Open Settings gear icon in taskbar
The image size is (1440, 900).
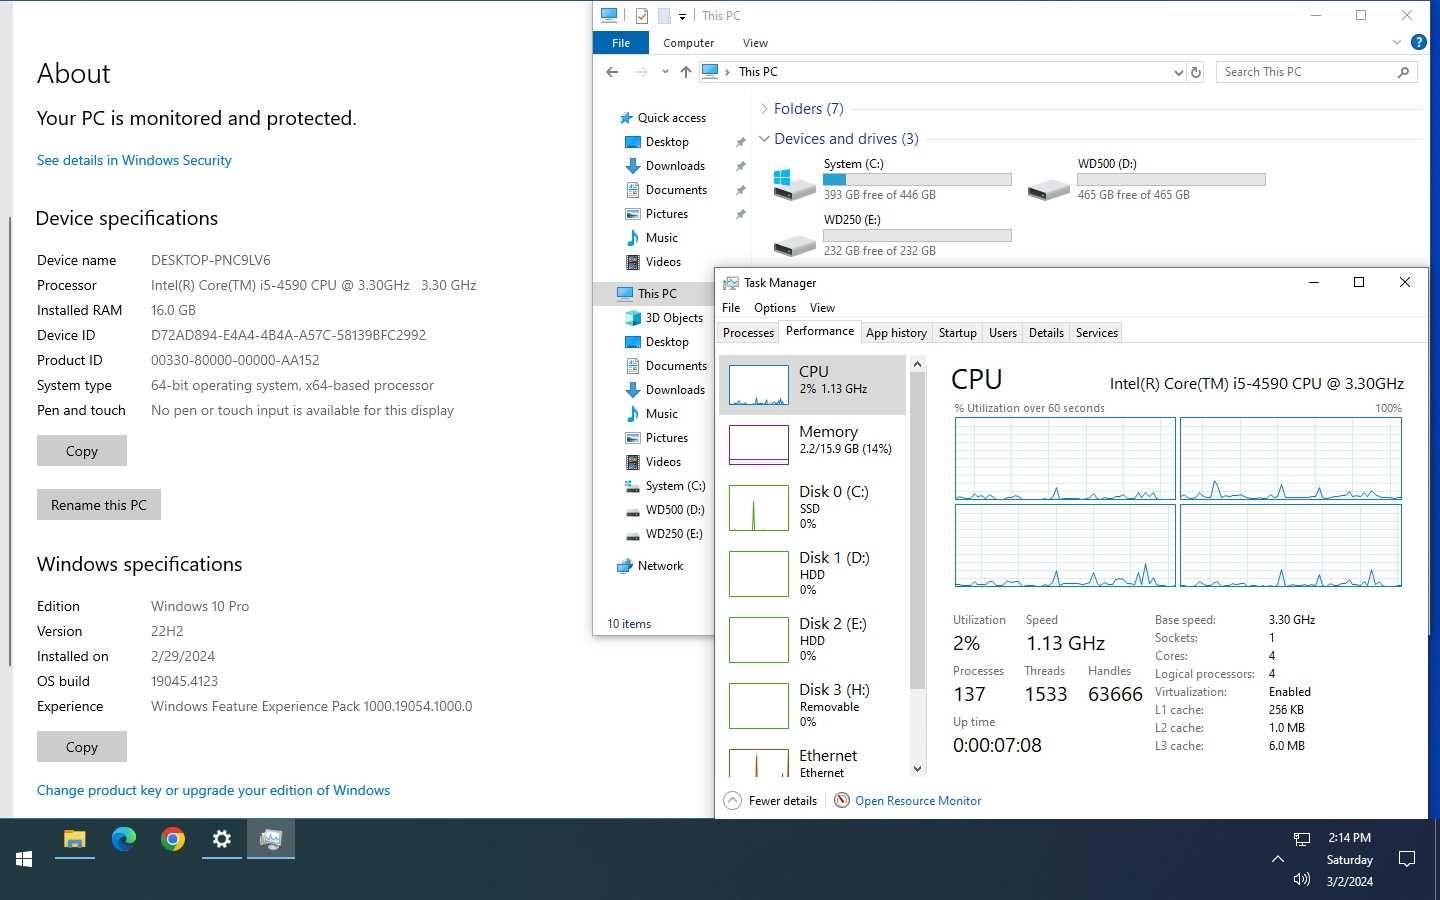tap(222, 839)
